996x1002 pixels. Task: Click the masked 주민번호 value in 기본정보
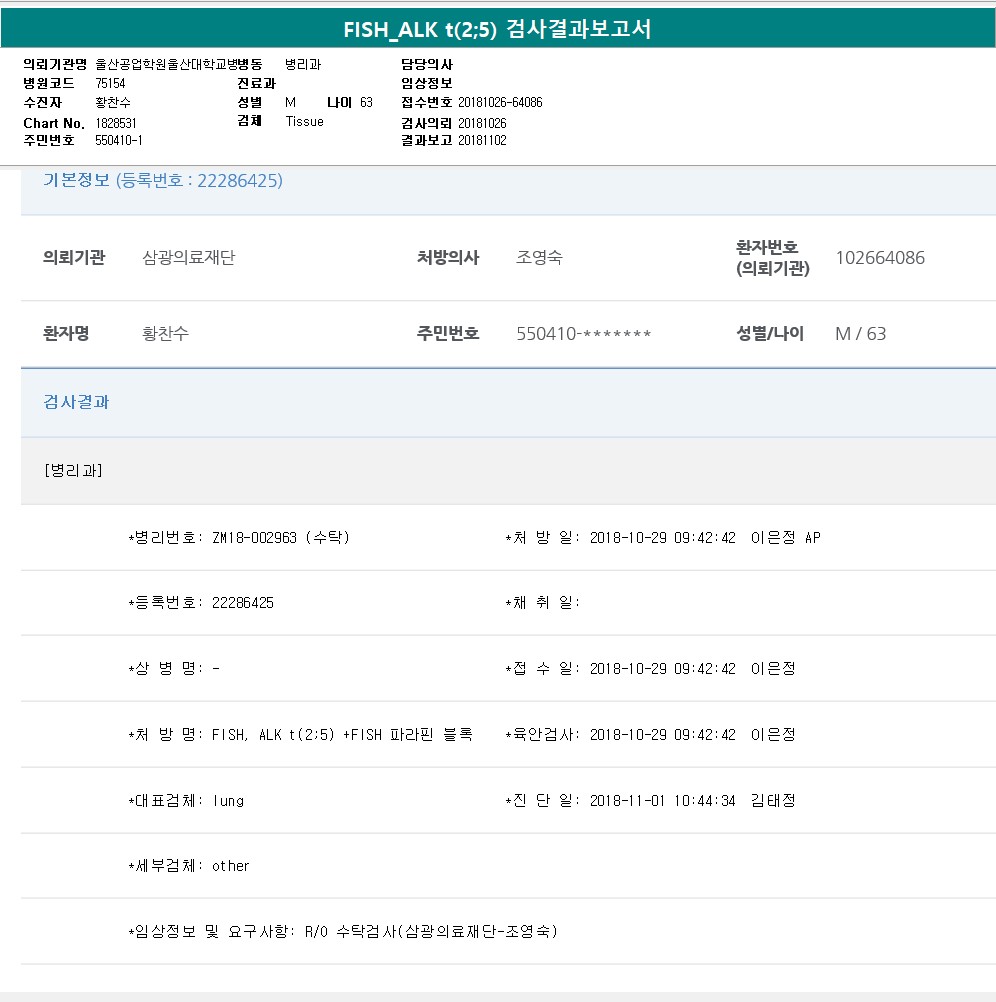tap(583, 334)
